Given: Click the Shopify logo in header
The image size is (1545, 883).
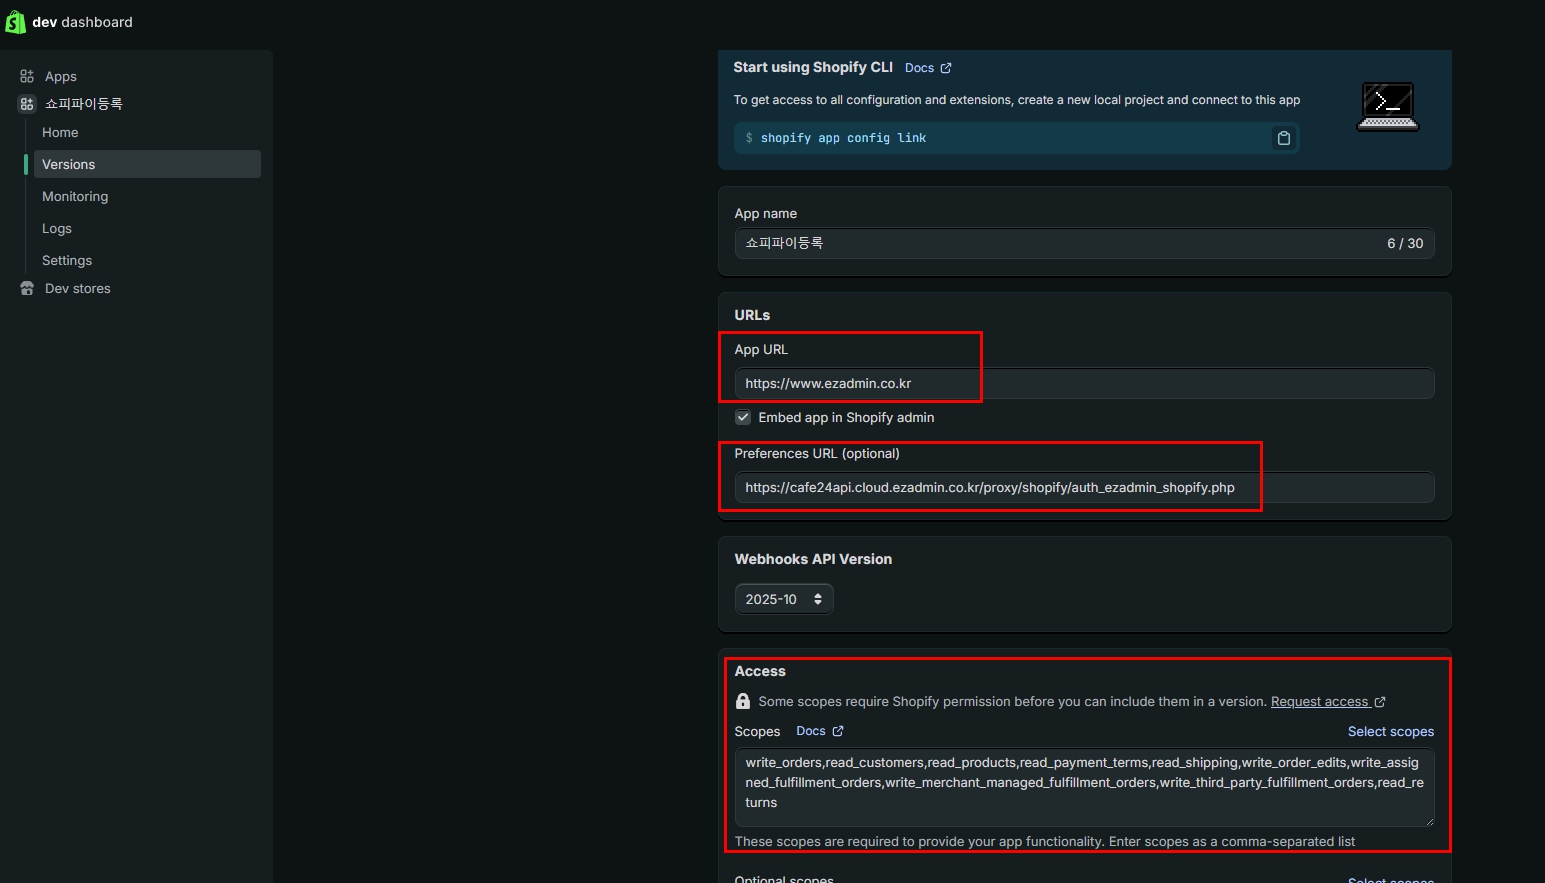Looking at the screenshot, I should tap(15, 22).
